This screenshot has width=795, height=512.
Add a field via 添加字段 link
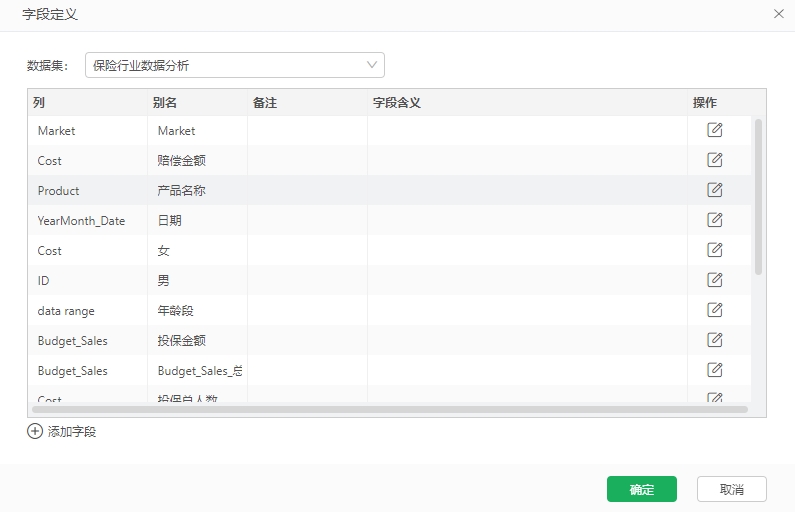(x=71, y=432)
